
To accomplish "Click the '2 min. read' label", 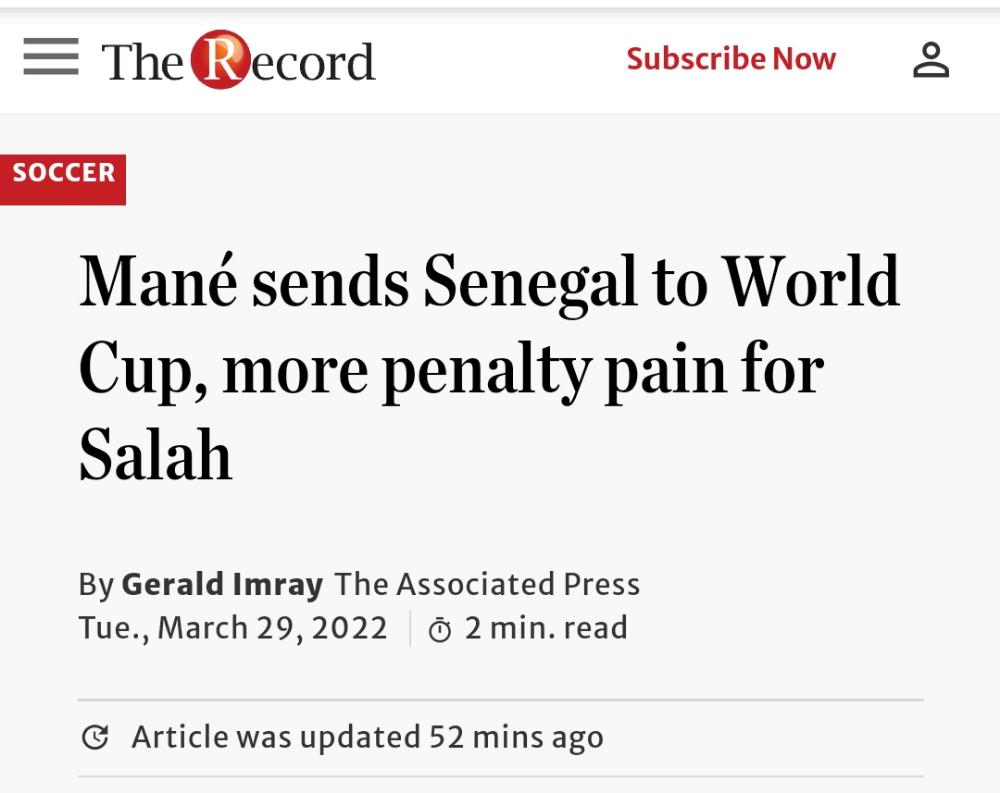I will (x=546, y=628).
